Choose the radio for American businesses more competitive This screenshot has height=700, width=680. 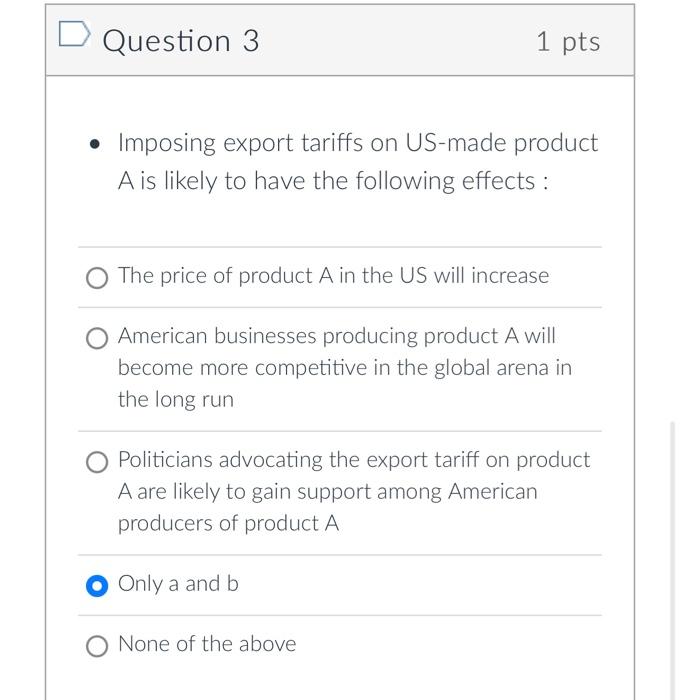tap(98, 337)
